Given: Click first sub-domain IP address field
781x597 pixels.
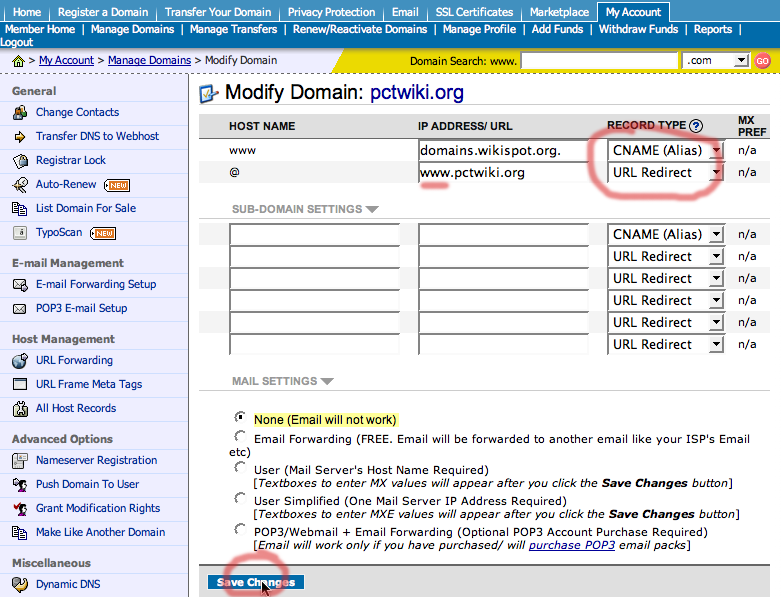Looking at the screenshot, I should tap(503, 234).
